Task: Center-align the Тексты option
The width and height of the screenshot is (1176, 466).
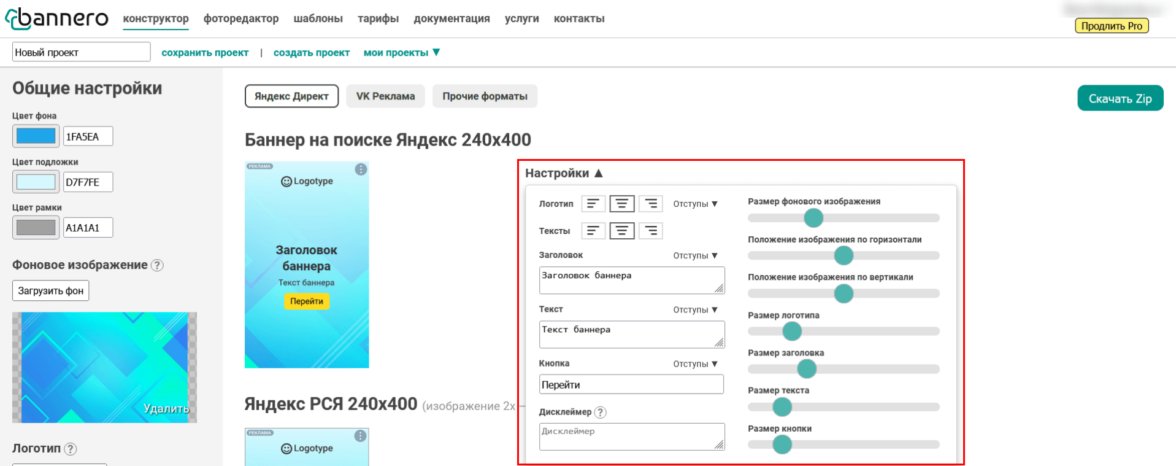Action: click(623, 231)
